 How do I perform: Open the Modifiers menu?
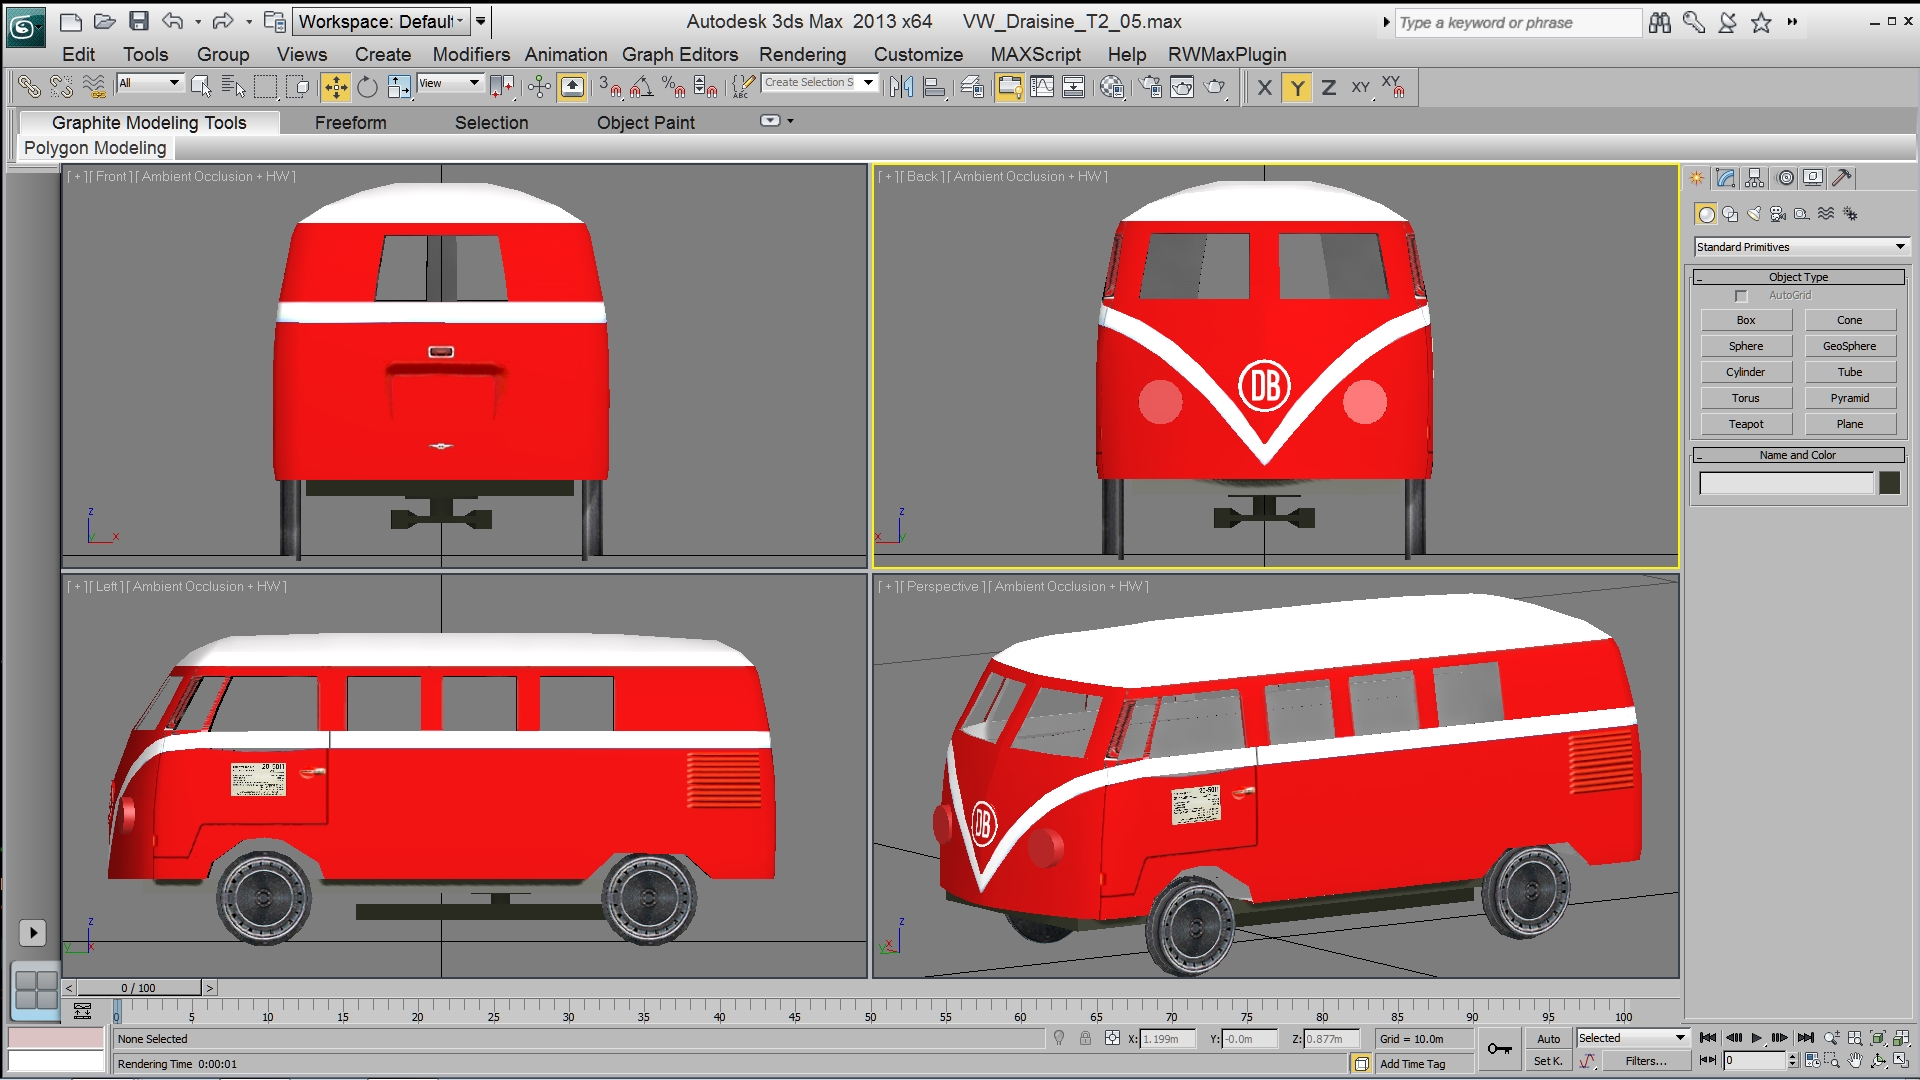tap(471, 54)
